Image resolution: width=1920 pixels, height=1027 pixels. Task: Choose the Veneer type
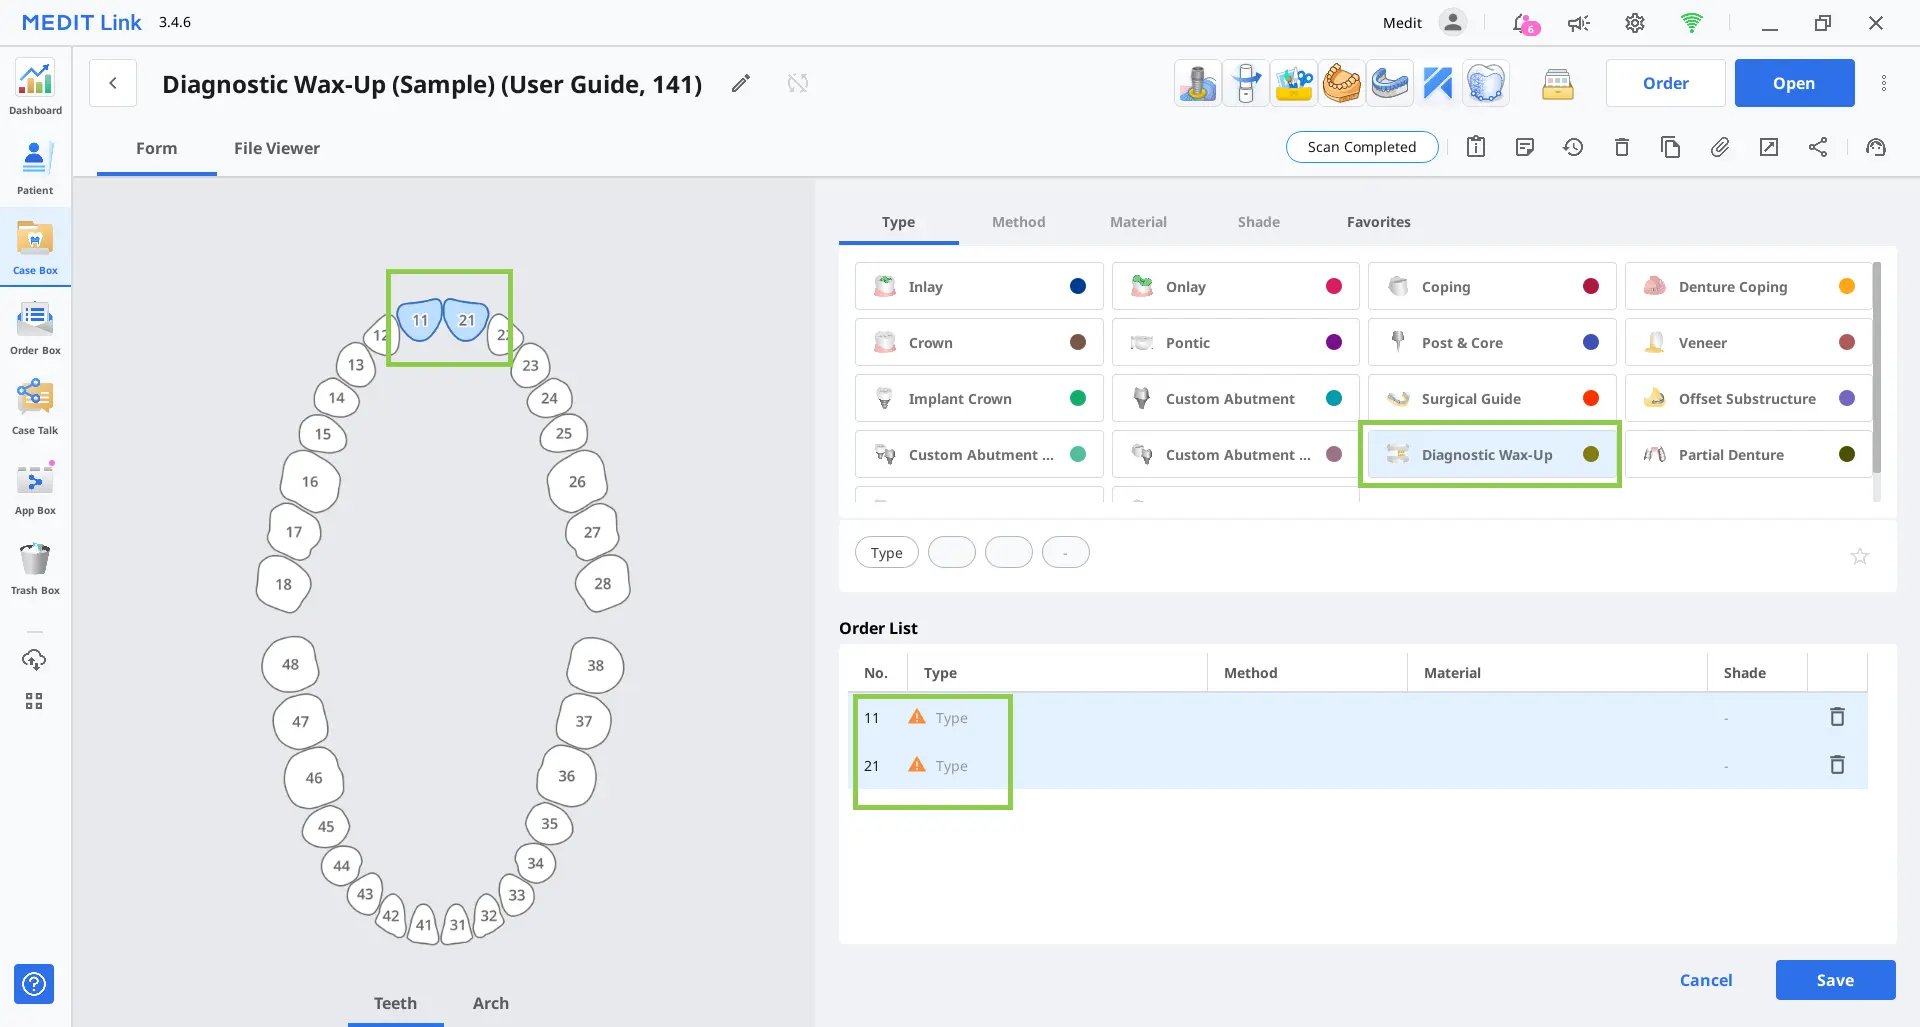point(1748,342)
